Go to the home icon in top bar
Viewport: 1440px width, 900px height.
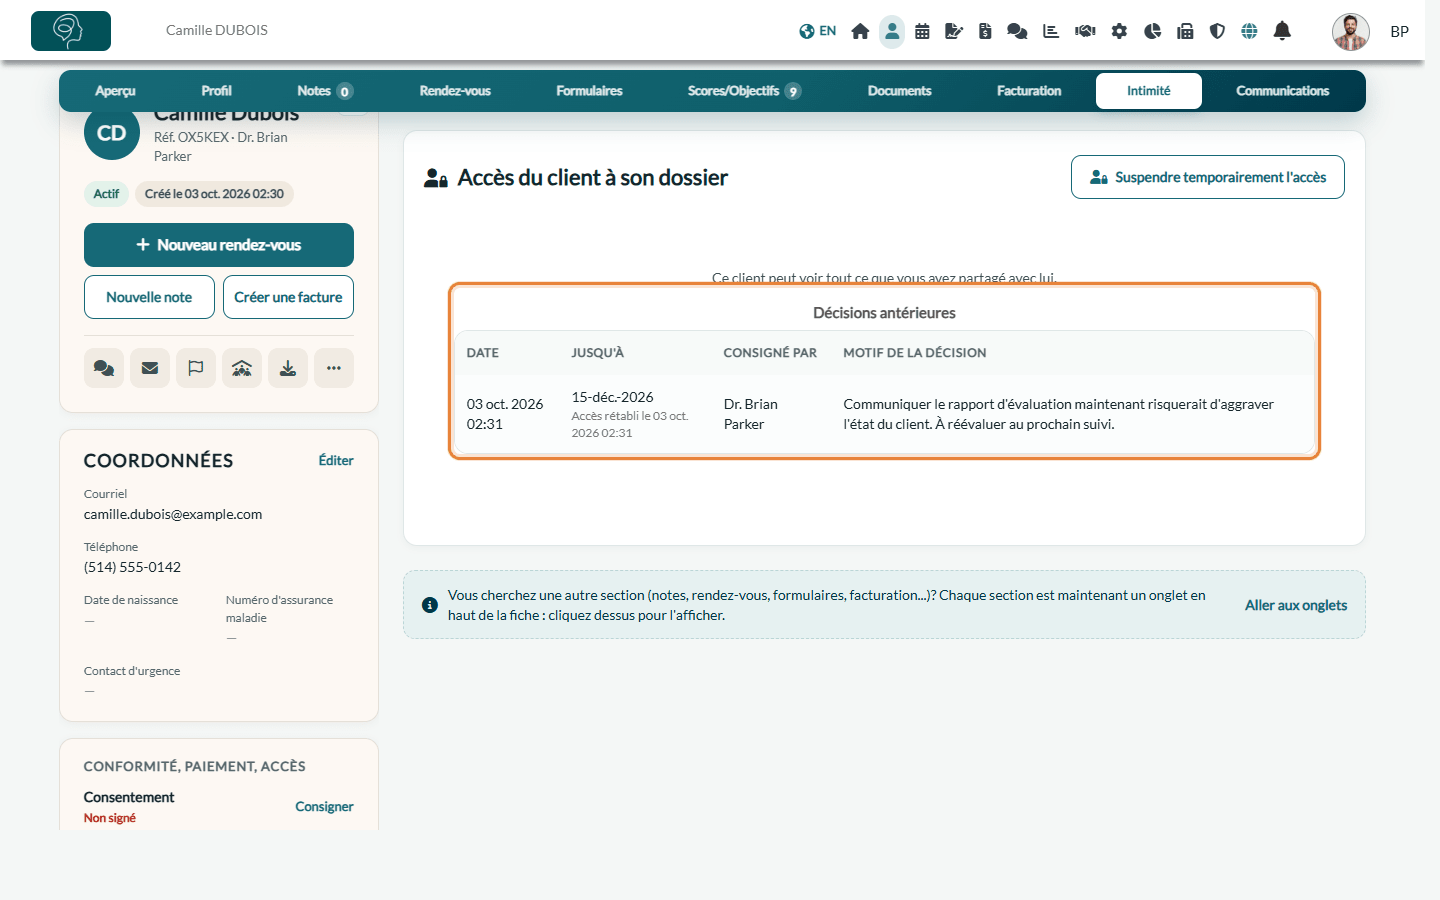pos(860,31)
